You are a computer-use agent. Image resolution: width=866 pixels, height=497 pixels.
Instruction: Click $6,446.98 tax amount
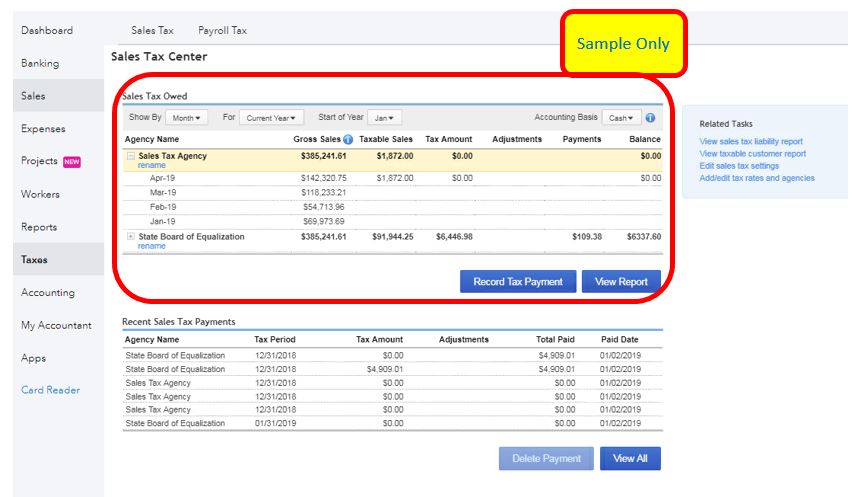[x=454, y=236]
